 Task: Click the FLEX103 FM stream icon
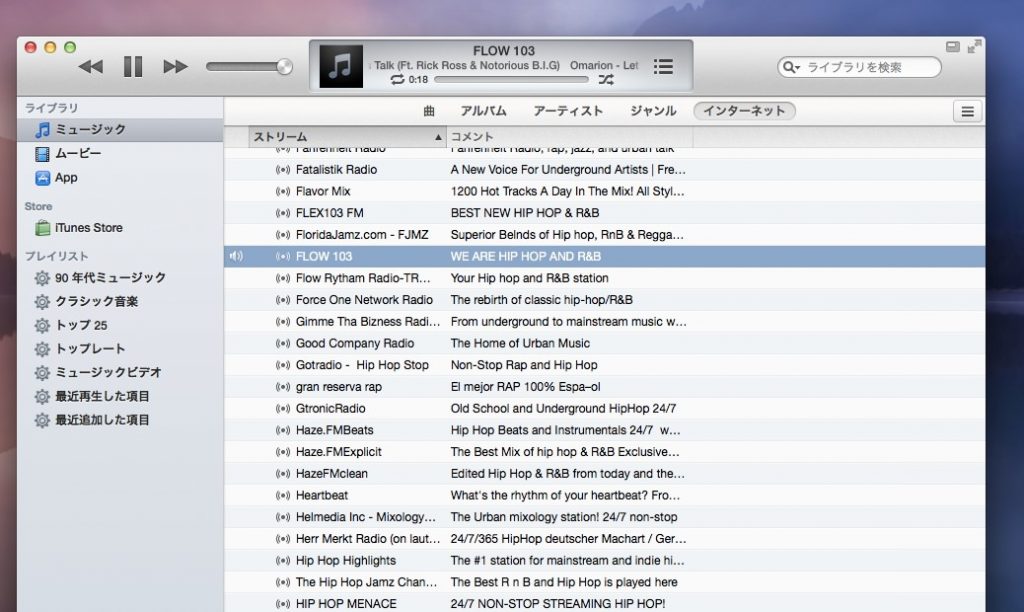pyautogui.click(x=283, y=213)
